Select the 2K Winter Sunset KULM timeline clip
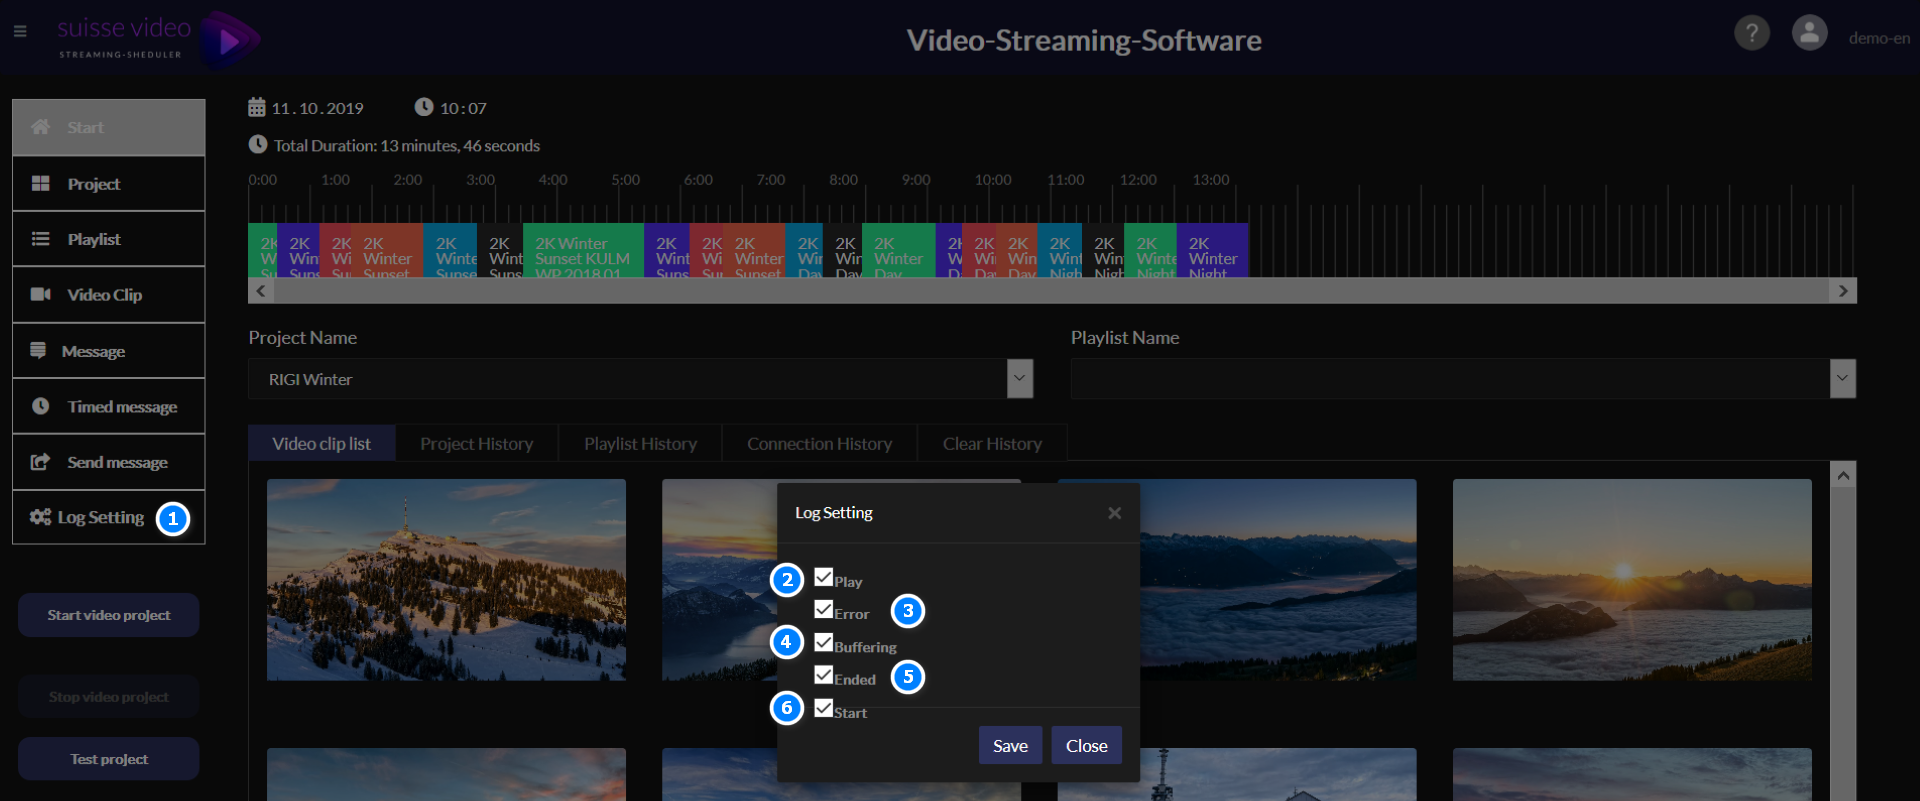This screenshot has height=801, width=1920. [x=583, y=251]
